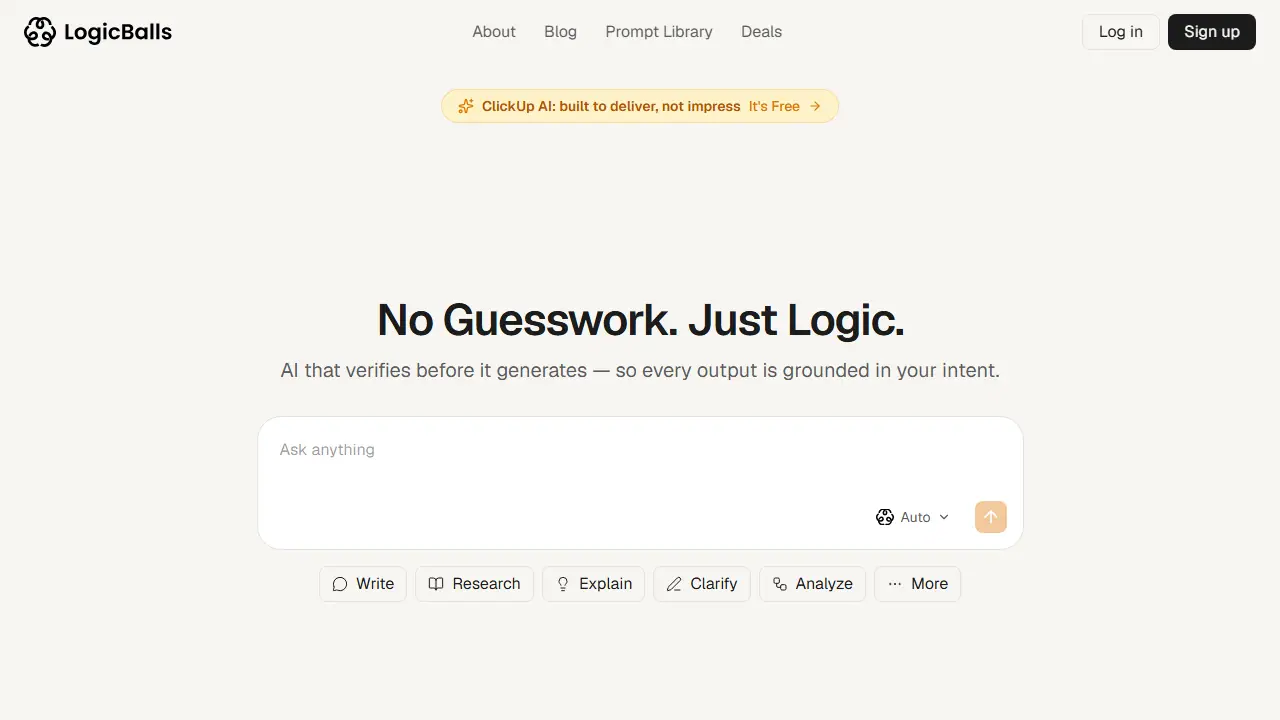The height and width of the screenshot is (720, 1280).
Task: Click the LogicBalls brand name text
Action: pyautogui.click(x=118, y=32)
